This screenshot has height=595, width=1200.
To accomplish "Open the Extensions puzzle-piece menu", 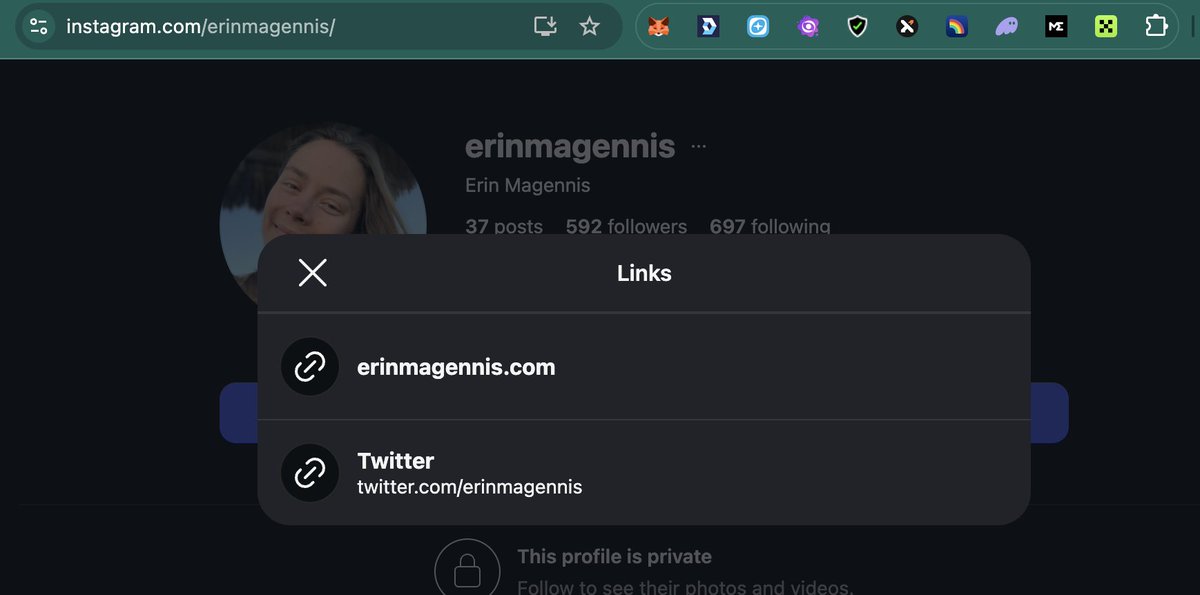I will [x=1156, y=26].
